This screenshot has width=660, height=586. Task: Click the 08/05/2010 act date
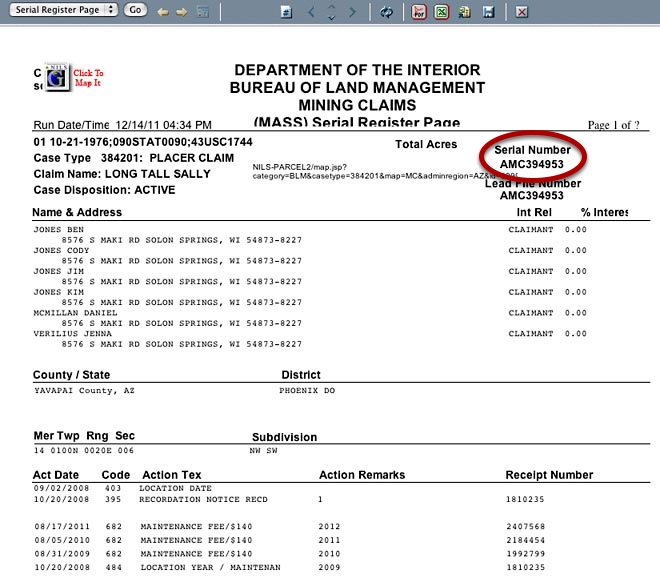click(62, 540)
